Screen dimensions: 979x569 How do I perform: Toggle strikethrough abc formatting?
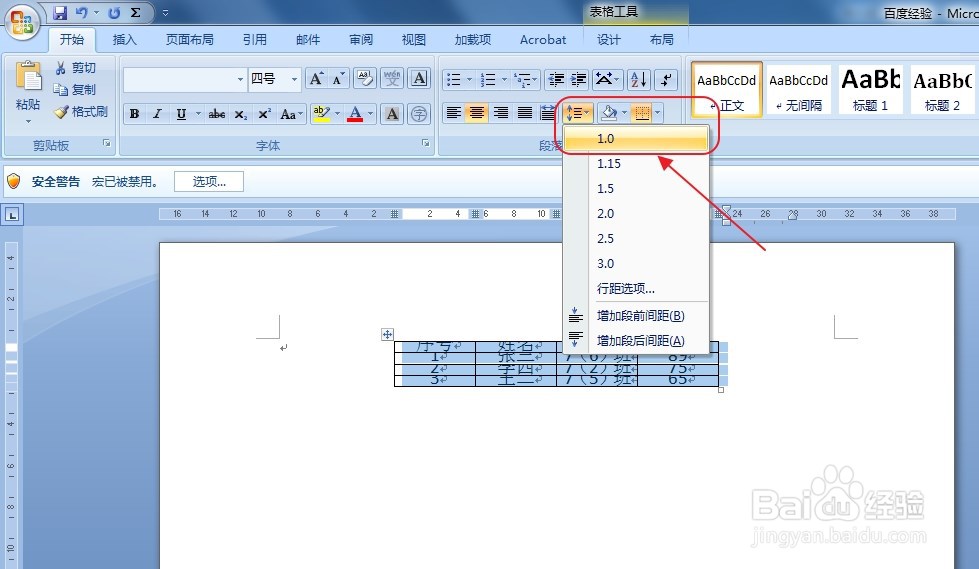click(x=217, y=114)
